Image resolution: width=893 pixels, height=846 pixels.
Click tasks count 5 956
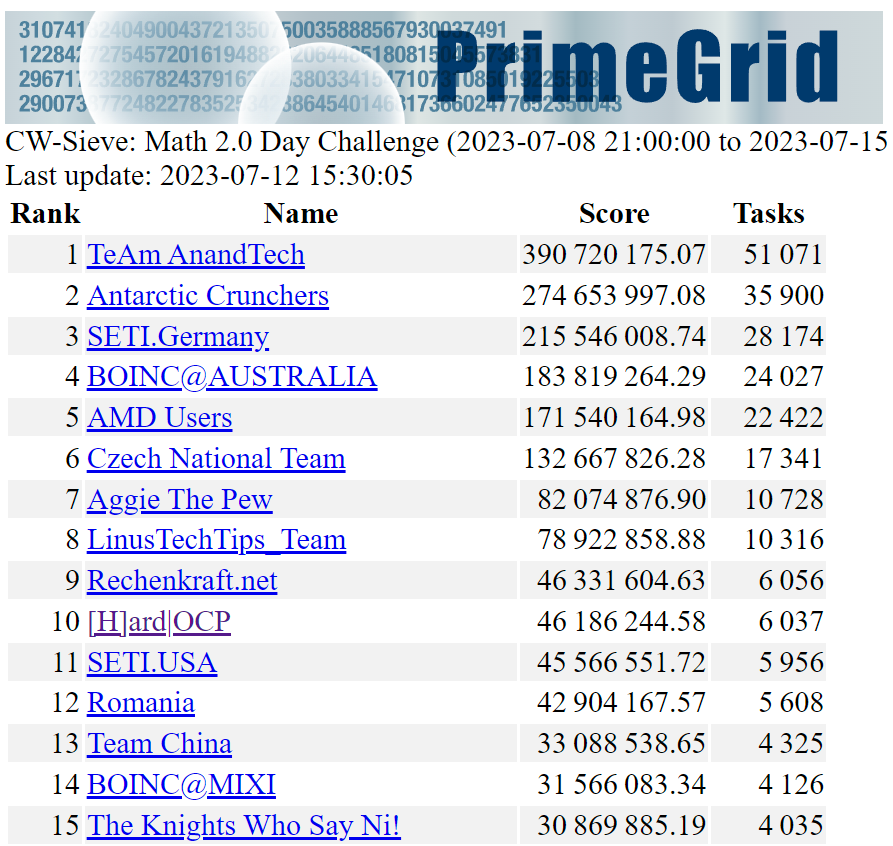coord(791,663)
